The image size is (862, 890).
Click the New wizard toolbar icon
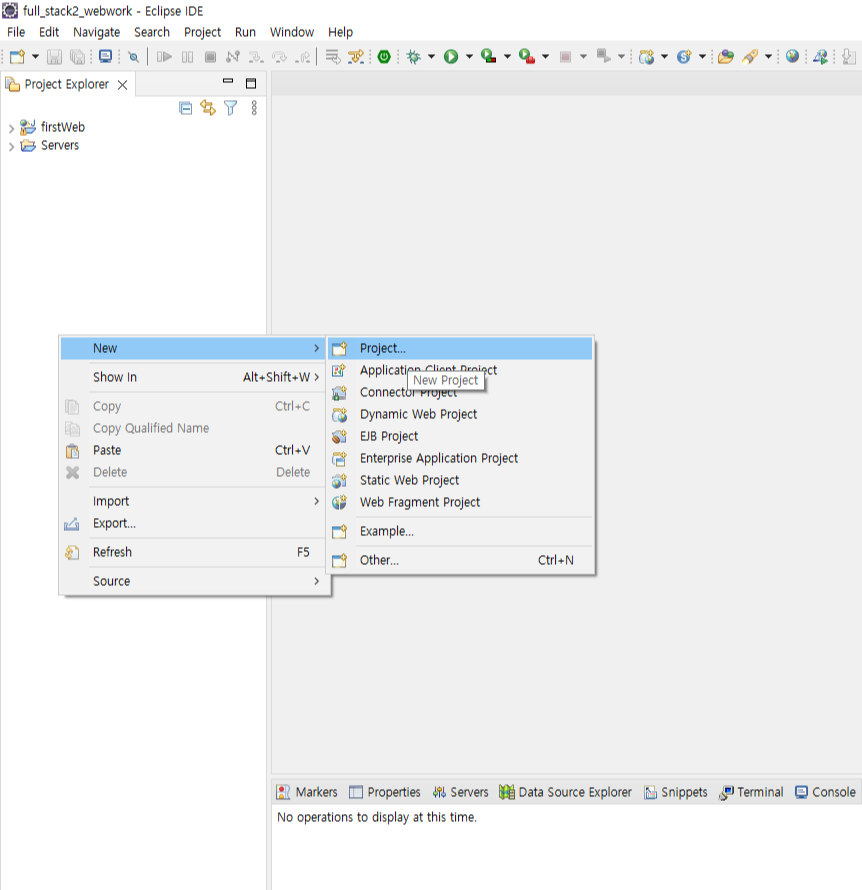17,56
